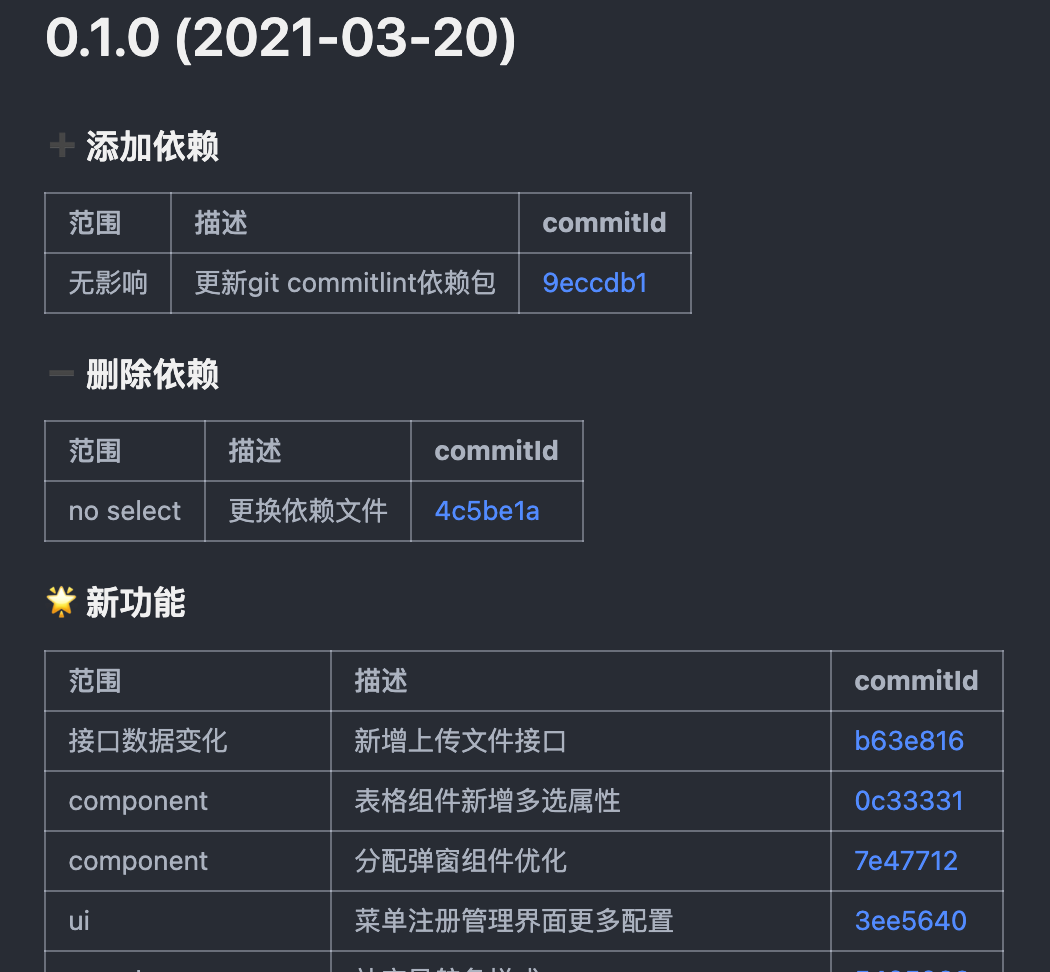
Task: Open commit link 4c5be1a
Action: click(487, 511)
